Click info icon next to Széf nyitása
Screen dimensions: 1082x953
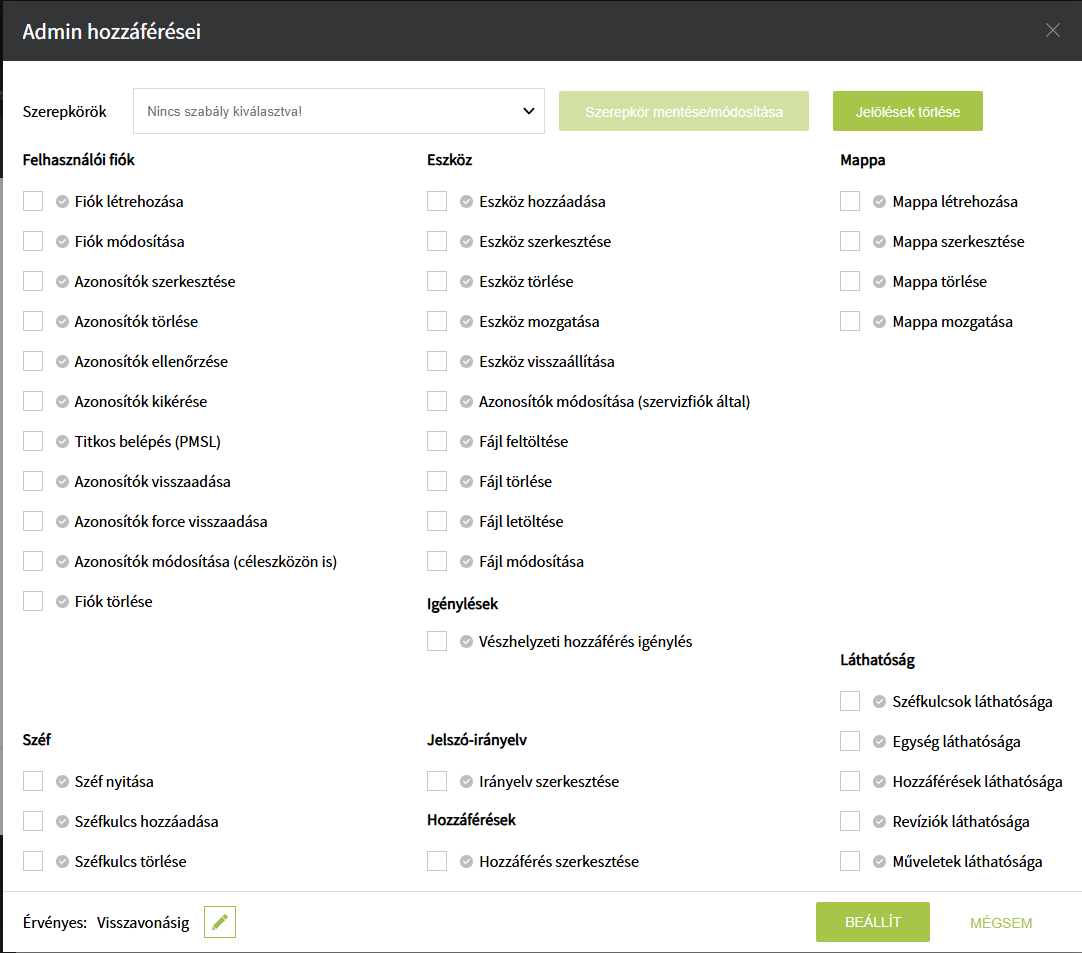(62, 782)
